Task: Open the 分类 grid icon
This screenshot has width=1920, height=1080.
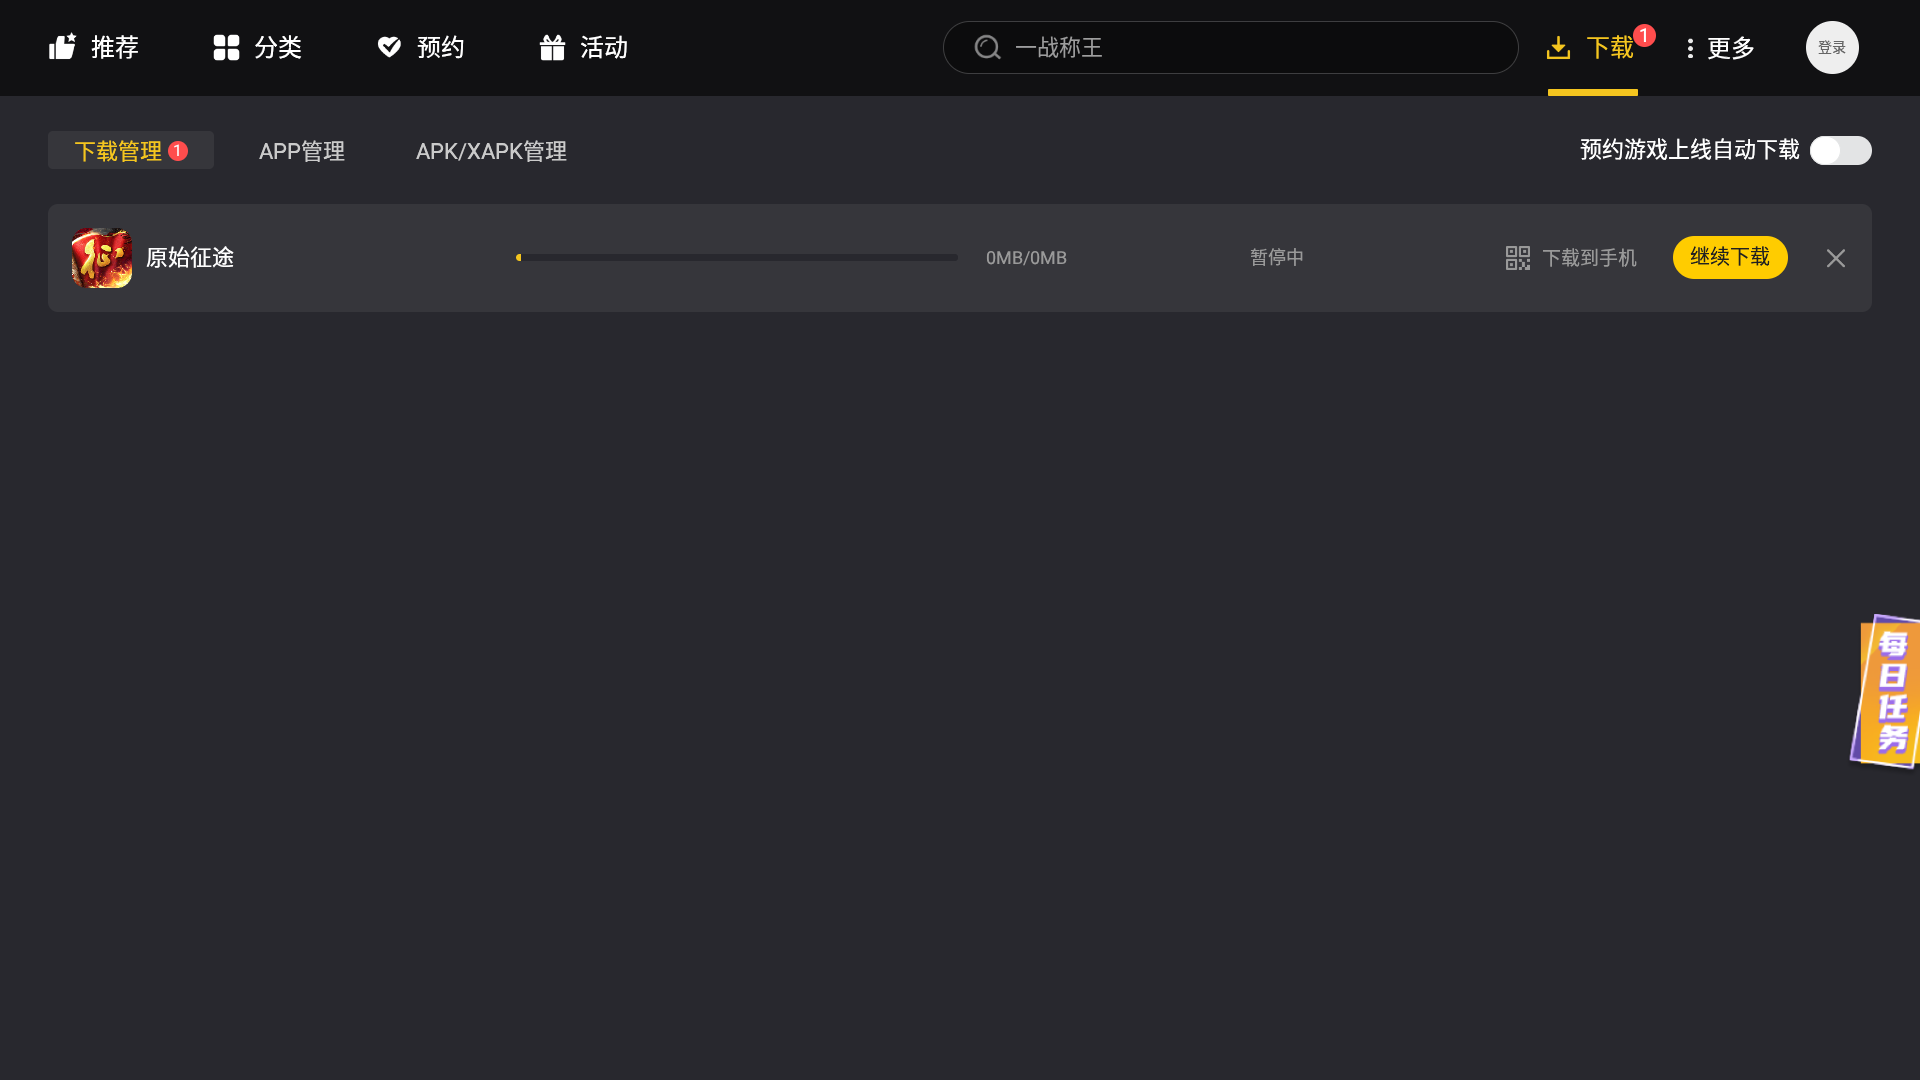Action: click(x=226, y=47)
